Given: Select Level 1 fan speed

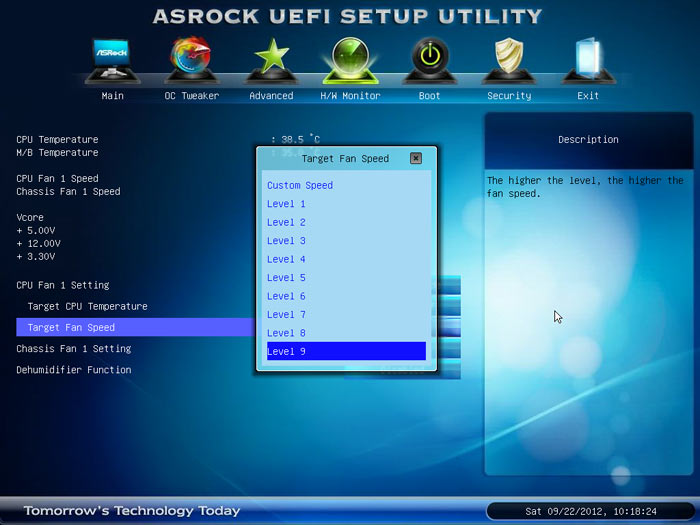Looking at the screenshot, I should [x=287, y=204].
